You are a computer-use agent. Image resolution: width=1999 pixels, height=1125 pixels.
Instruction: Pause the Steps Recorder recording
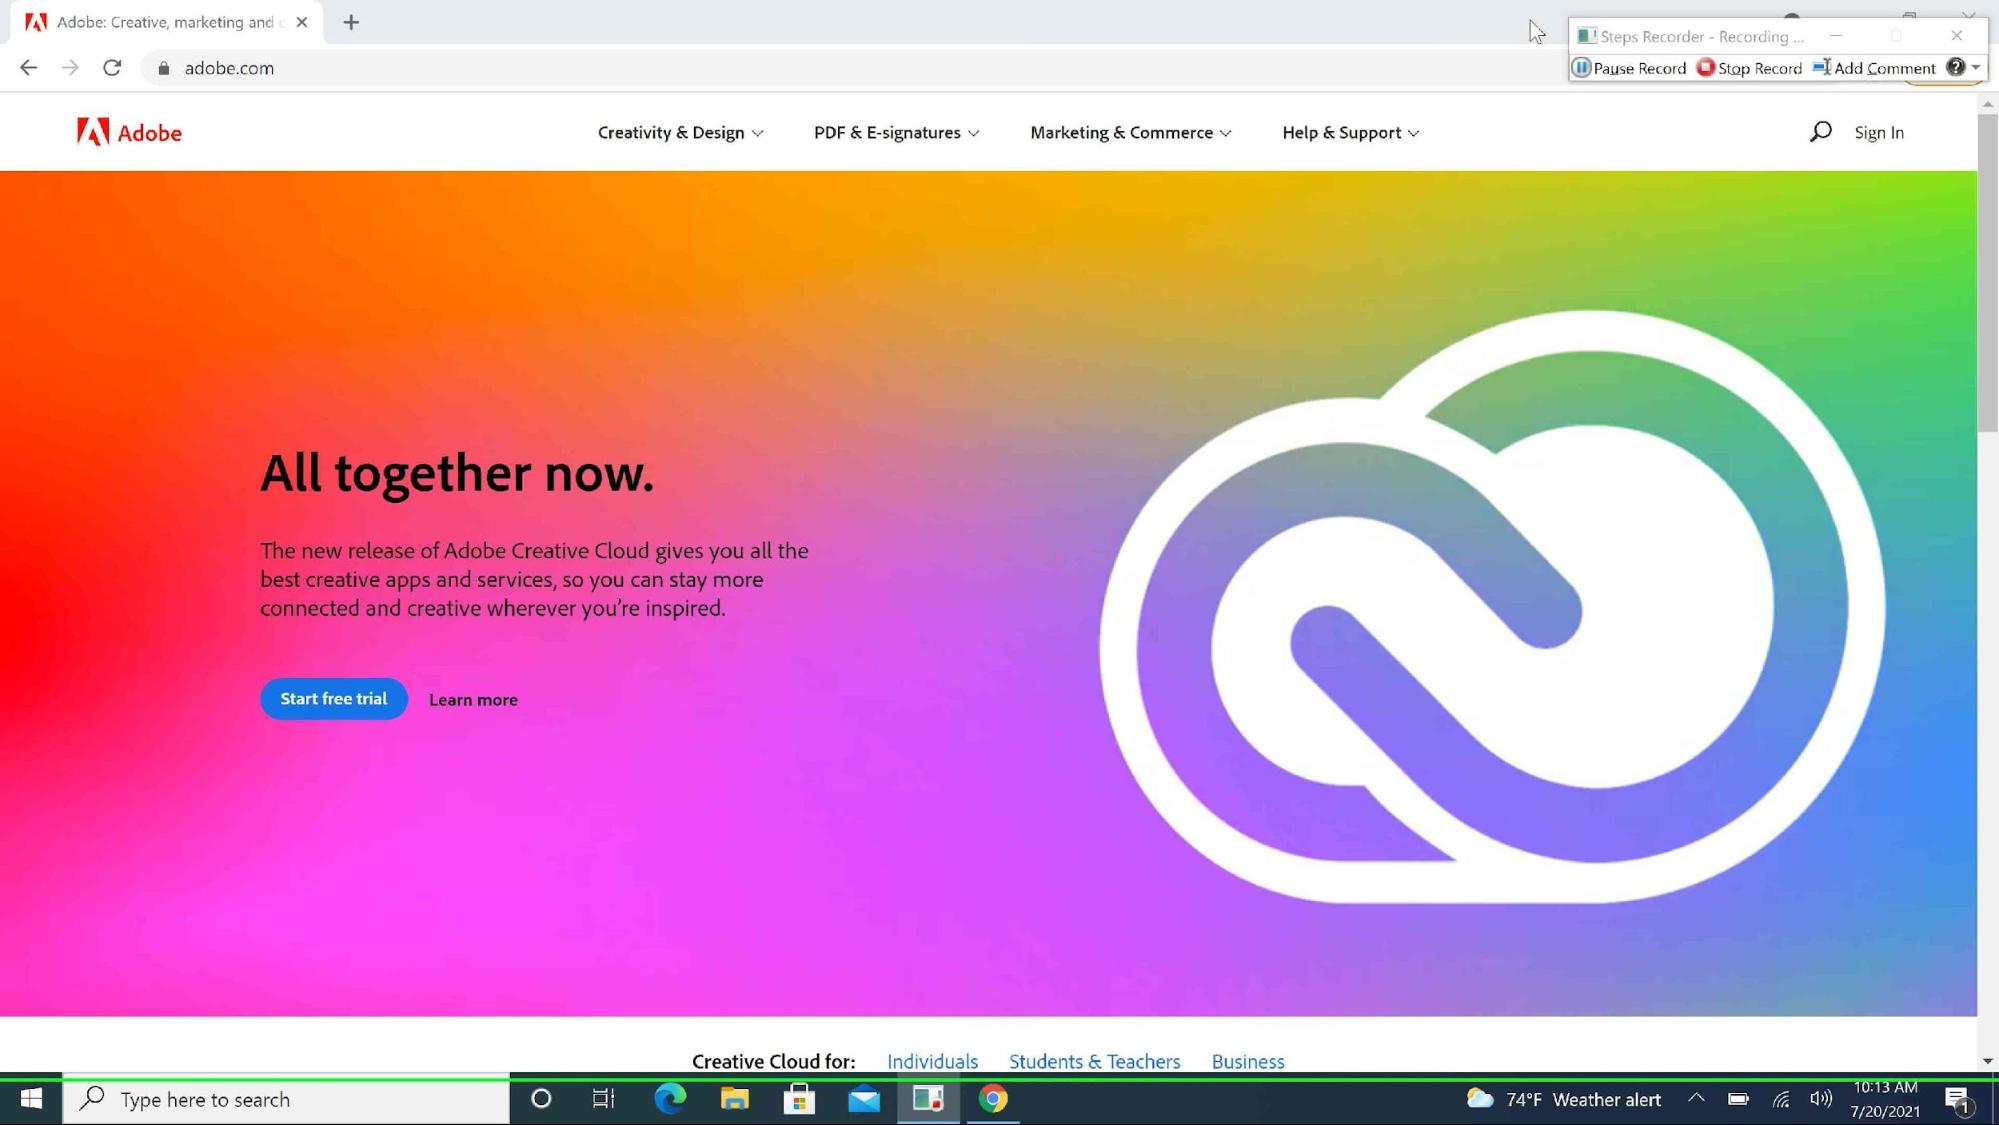tap(1629, 68)
